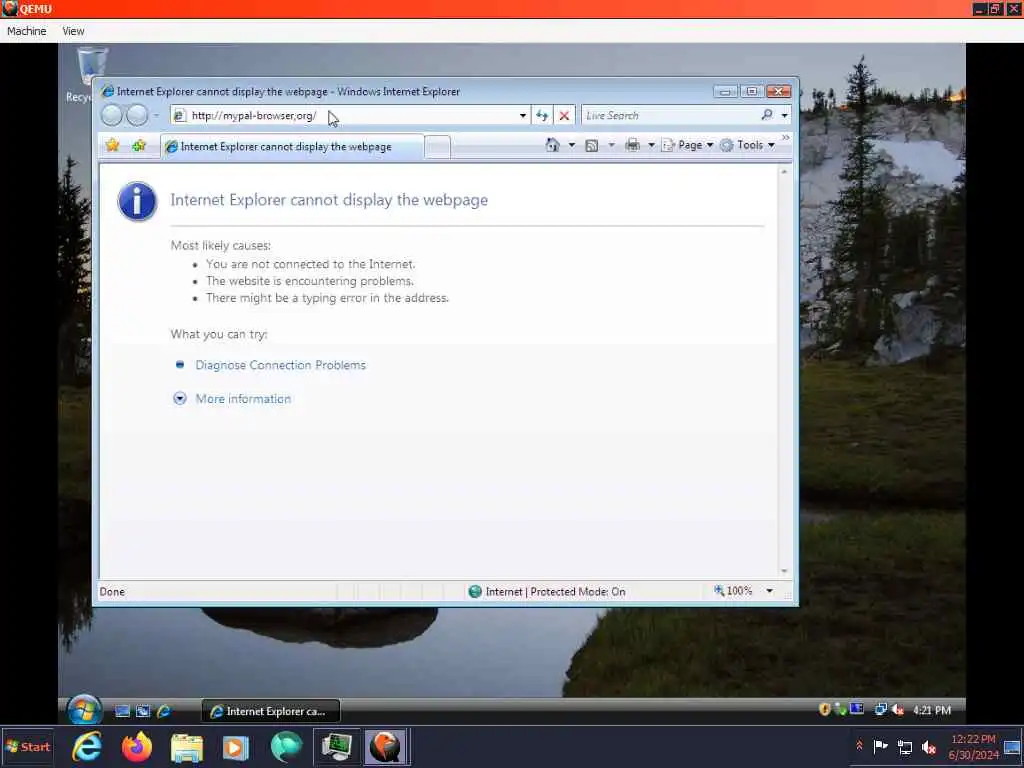Click the blue information icon
The height and width of the screenshot is (768, 1024).
[137, 201]
